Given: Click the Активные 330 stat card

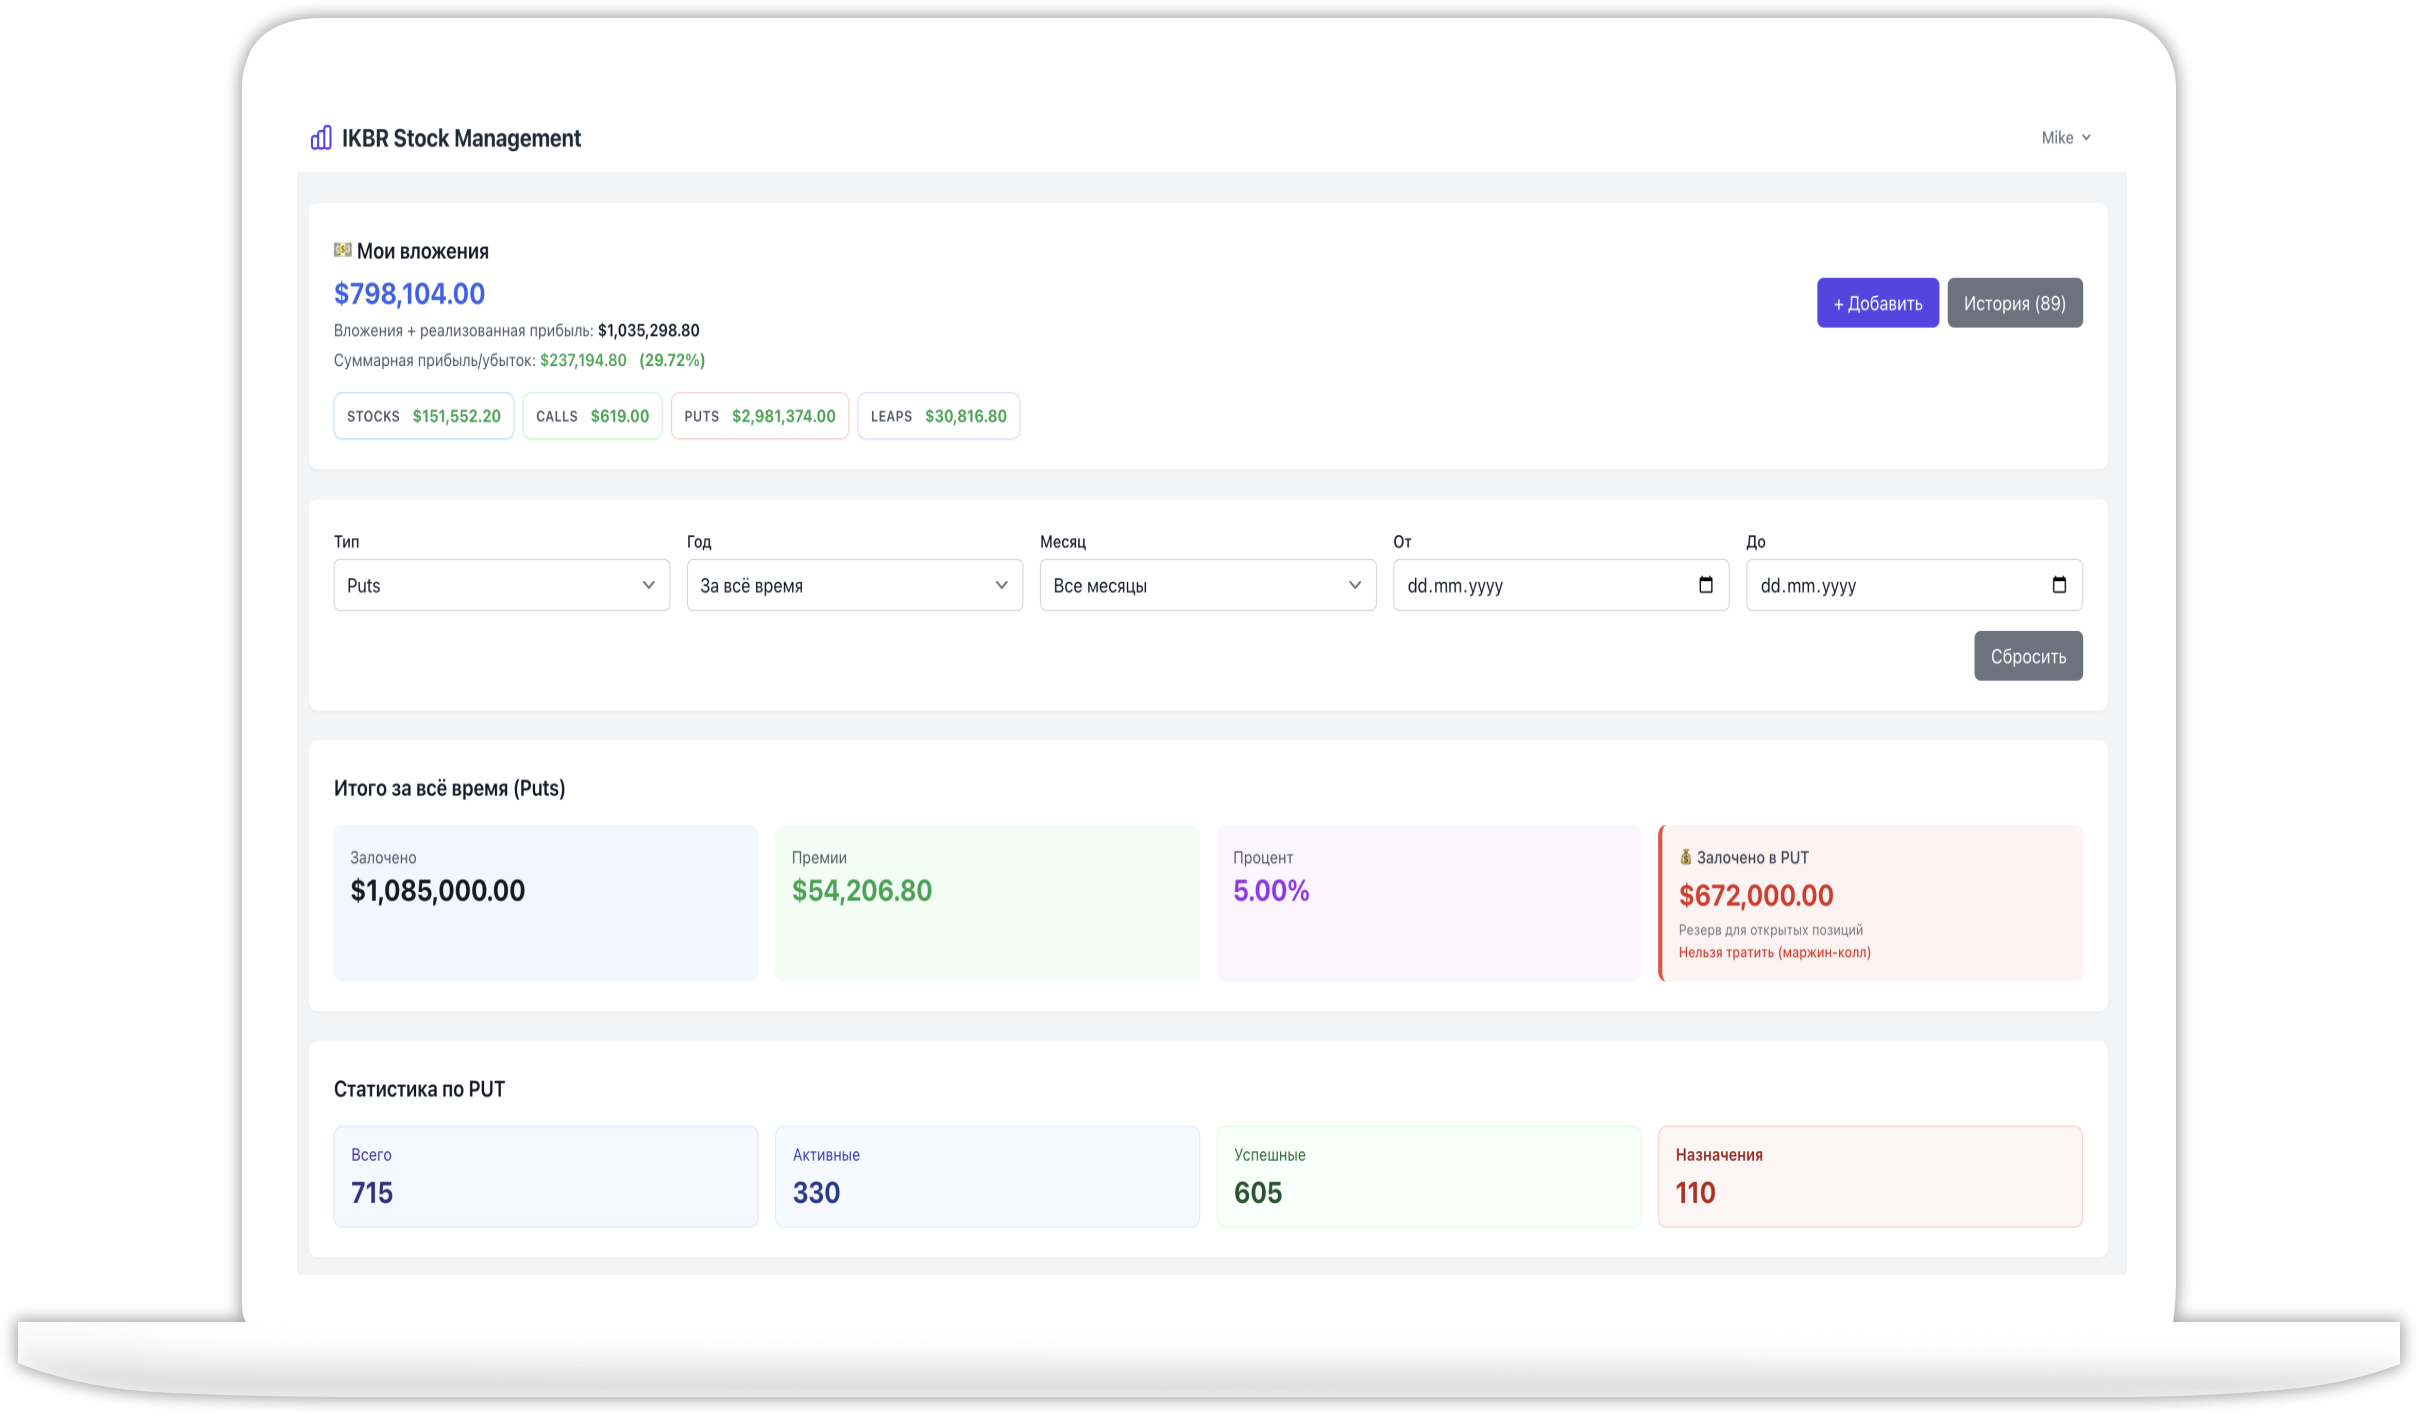Looking at the screenshot, I should [x=986, y=1176].
